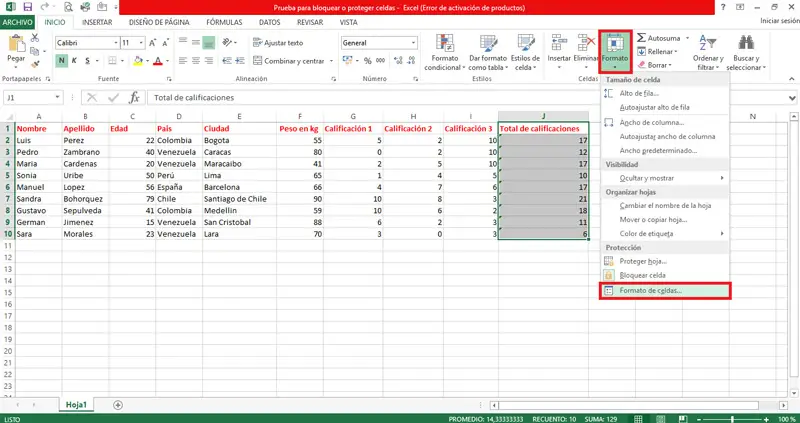800x423 pixels.
Task: Align text left
Action: point(183,61)
